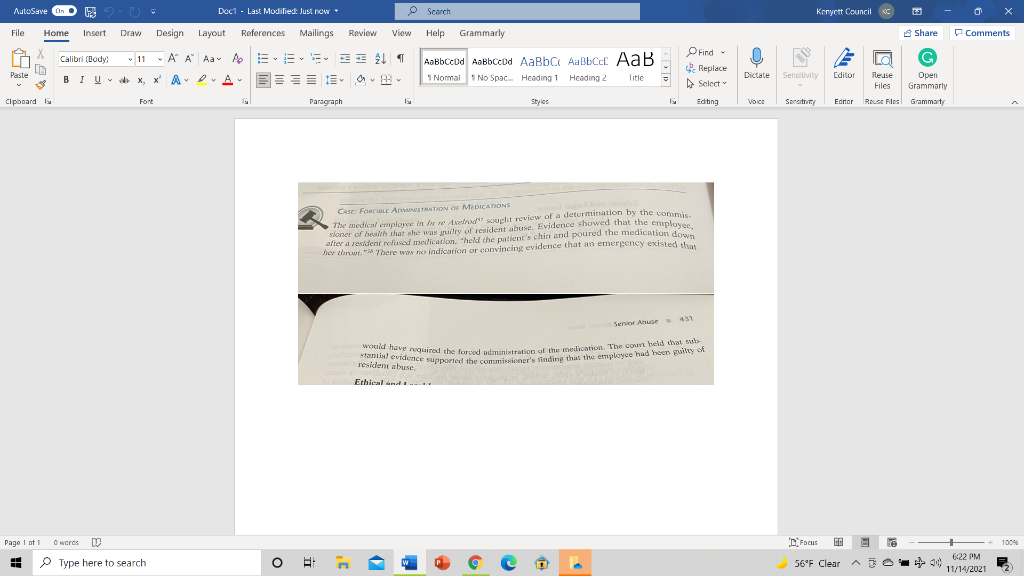Open PowerPoint from the taskbar

(x=442, y=562)
